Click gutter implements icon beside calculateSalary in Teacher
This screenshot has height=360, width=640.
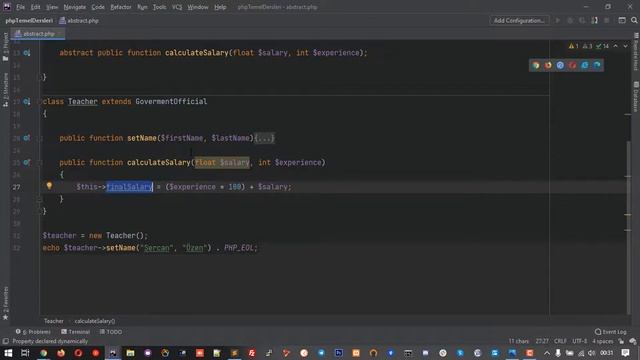pos(27,162)
